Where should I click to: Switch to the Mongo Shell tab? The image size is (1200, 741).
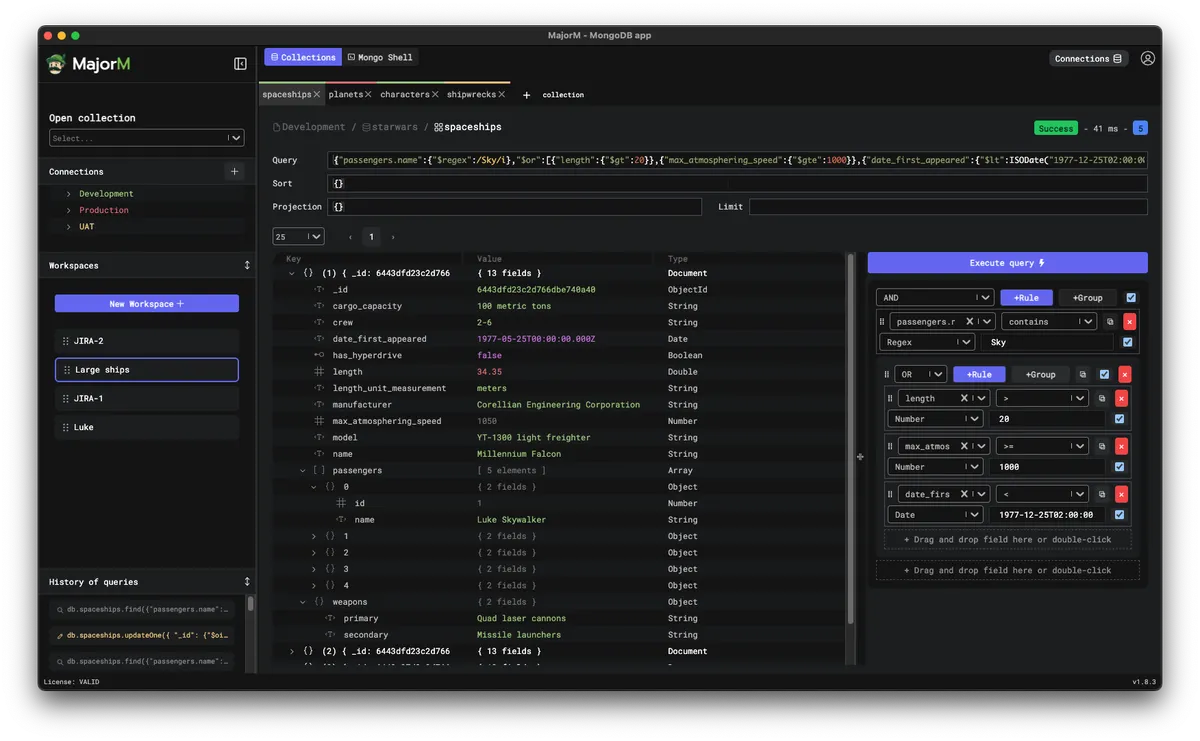[x=380, y=58]
